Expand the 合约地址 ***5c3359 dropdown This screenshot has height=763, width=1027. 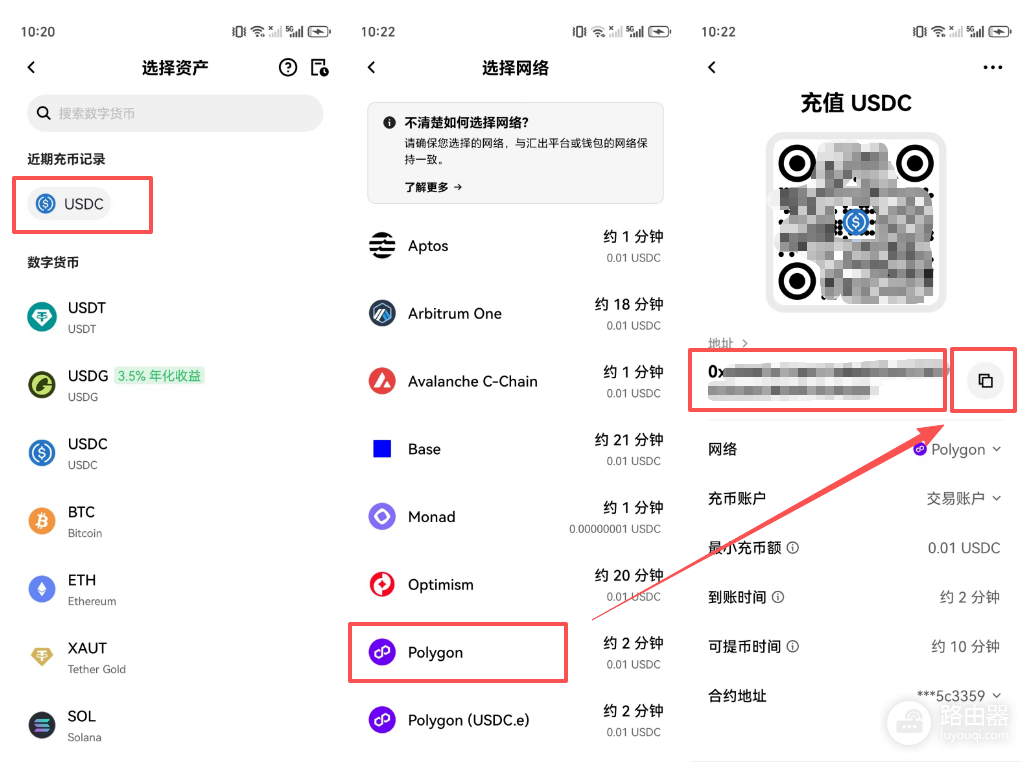pyautogui.click(x=959, y=696)
